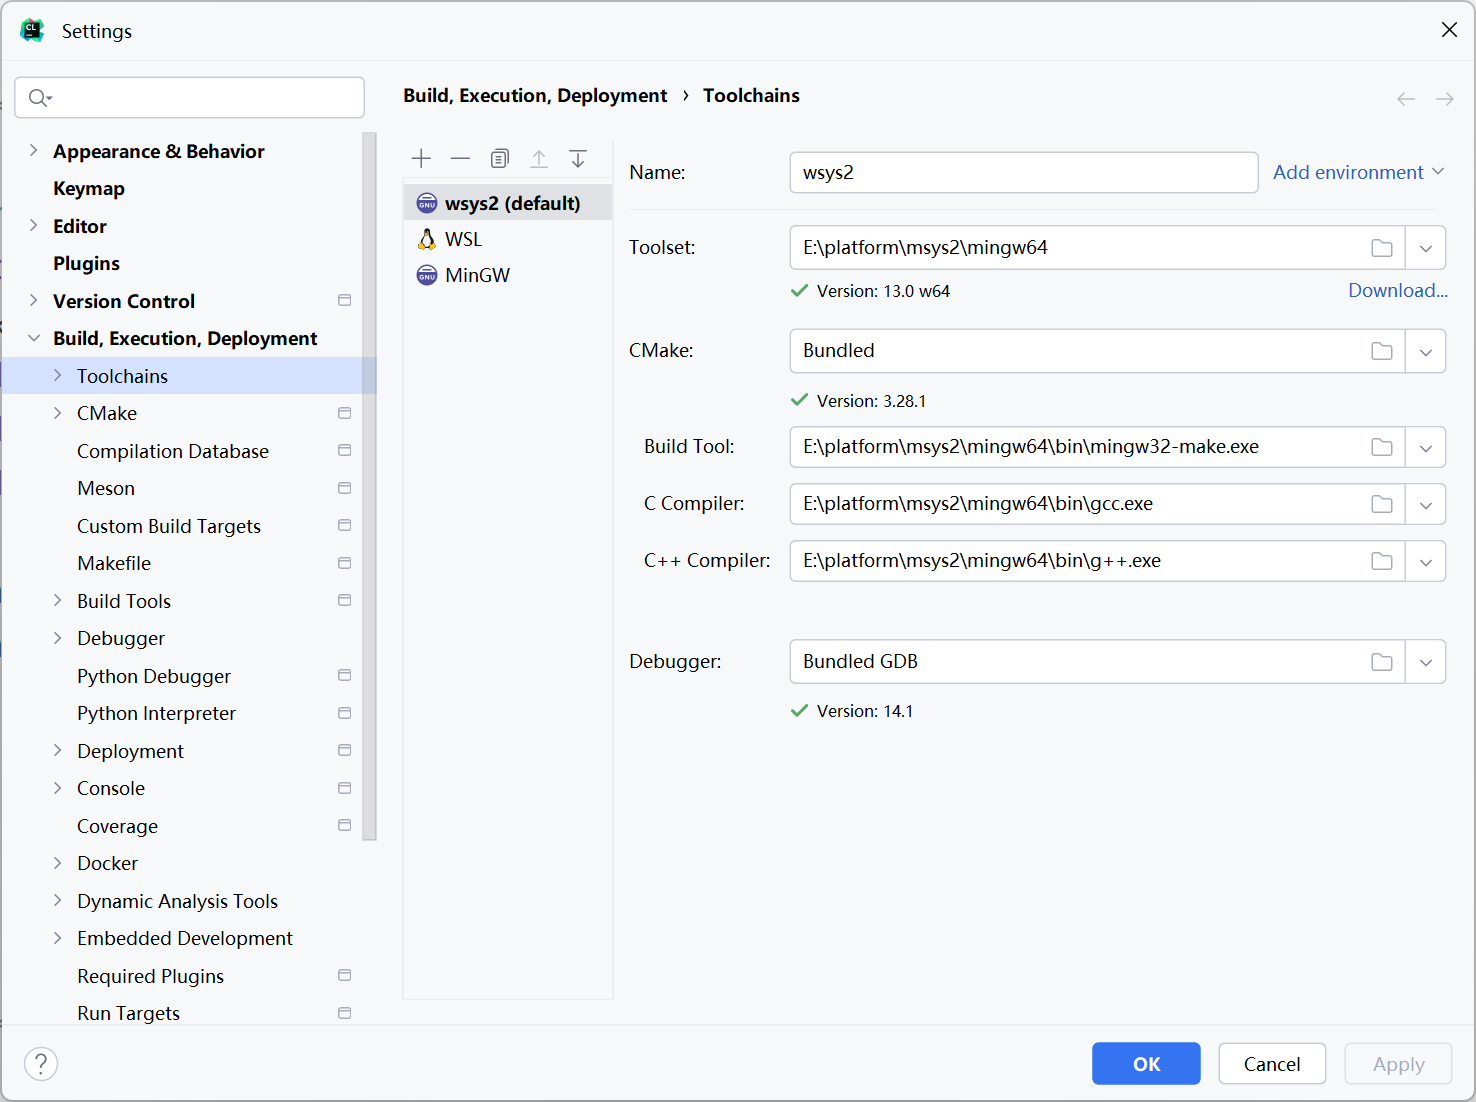Open the Build Tool dropdown arrow
The height and width of the screenshot is (1102, 1476).
[1426, 447]
